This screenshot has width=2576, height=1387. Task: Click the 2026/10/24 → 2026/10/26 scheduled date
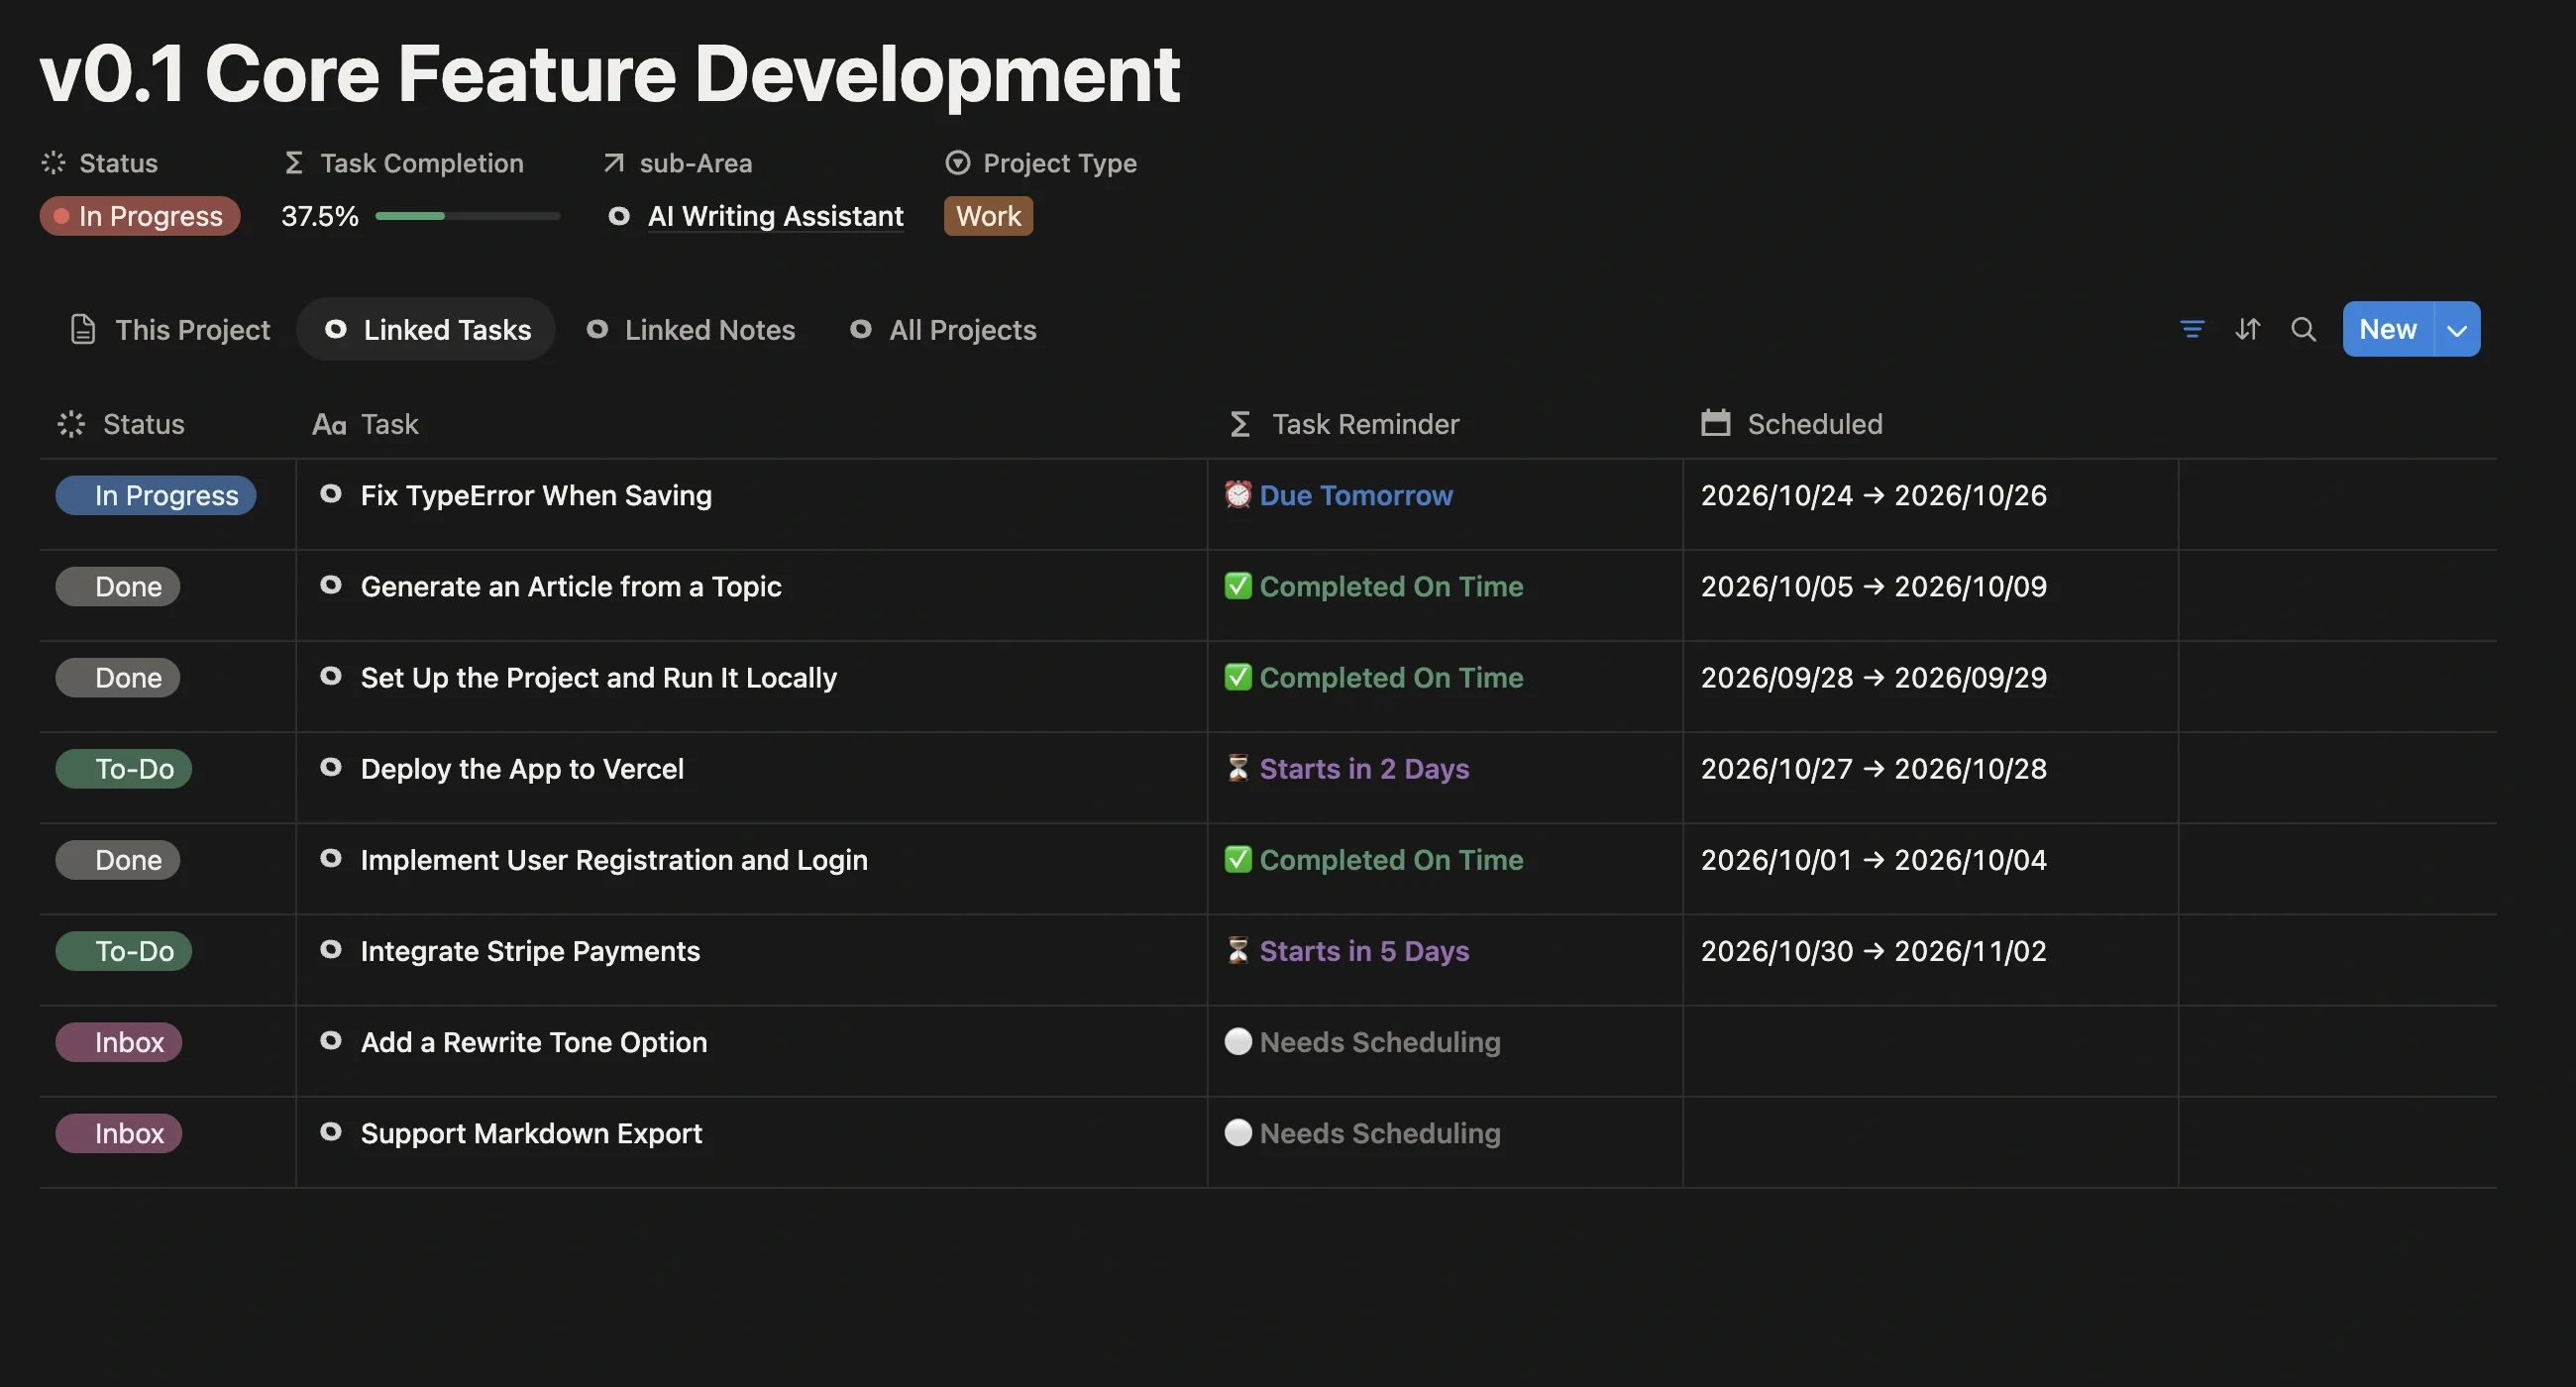tap(1874, 495)
